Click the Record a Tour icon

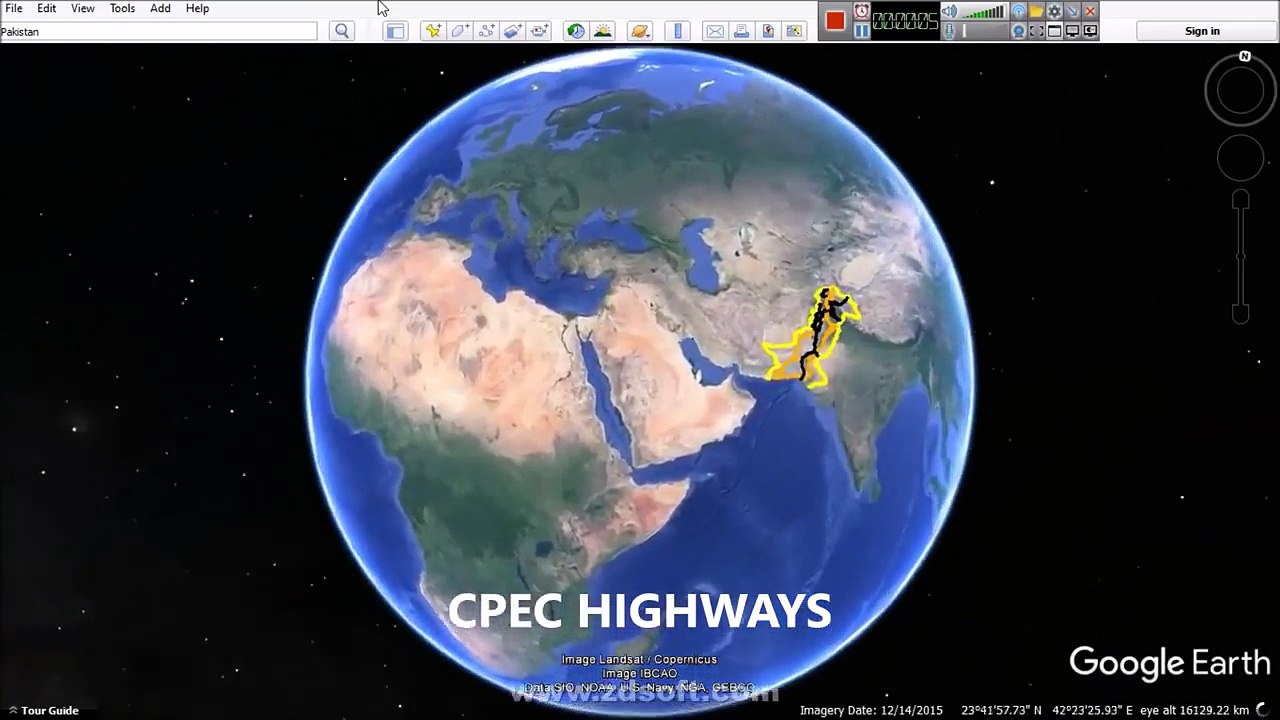click(x=540, y=31)
